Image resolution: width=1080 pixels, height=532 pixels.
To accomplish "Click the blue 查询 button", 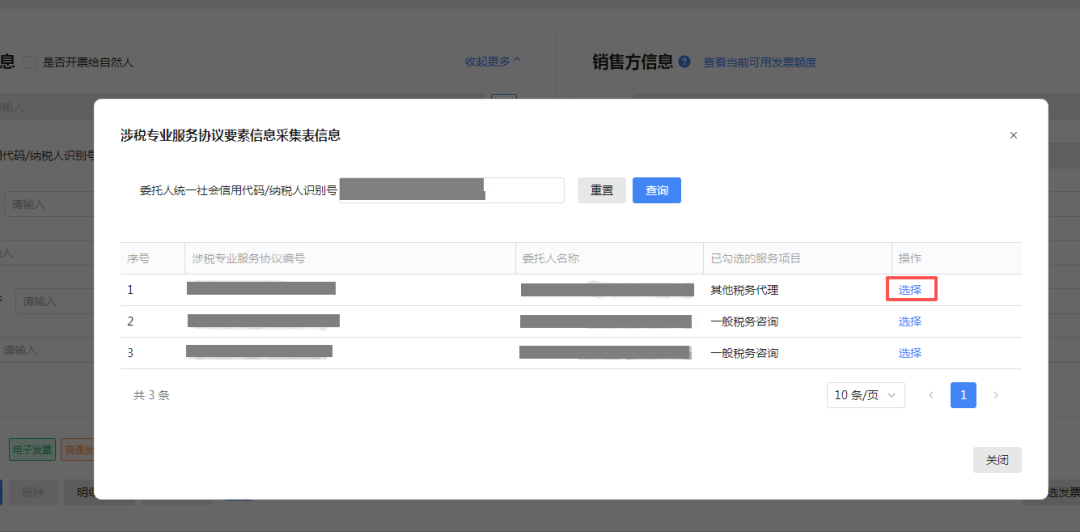I will 656,190.
